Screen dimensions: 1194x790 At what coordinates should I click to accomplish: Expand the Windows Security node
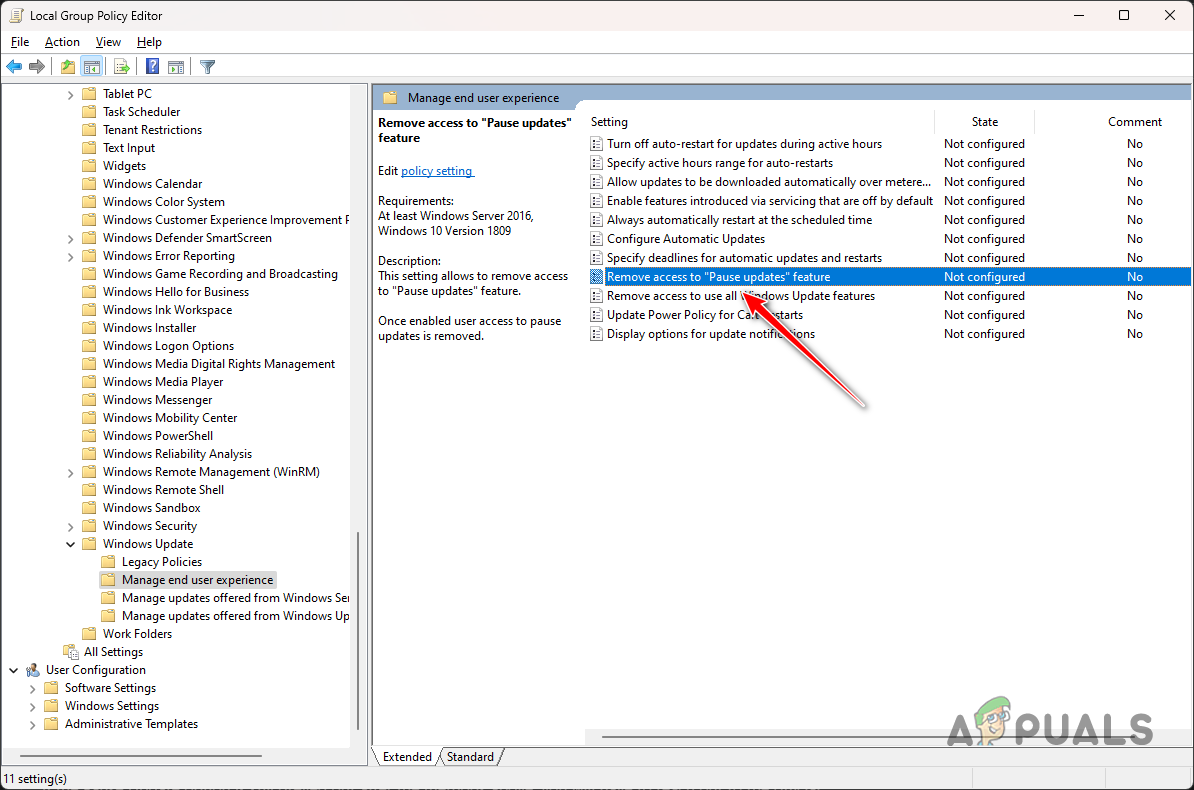70,527
